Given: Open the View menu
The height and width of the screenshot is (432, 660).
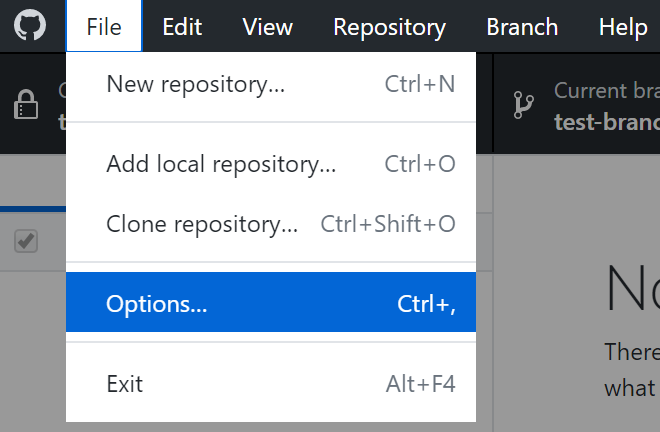Looking at the screenshot, I should pos(267,27).
